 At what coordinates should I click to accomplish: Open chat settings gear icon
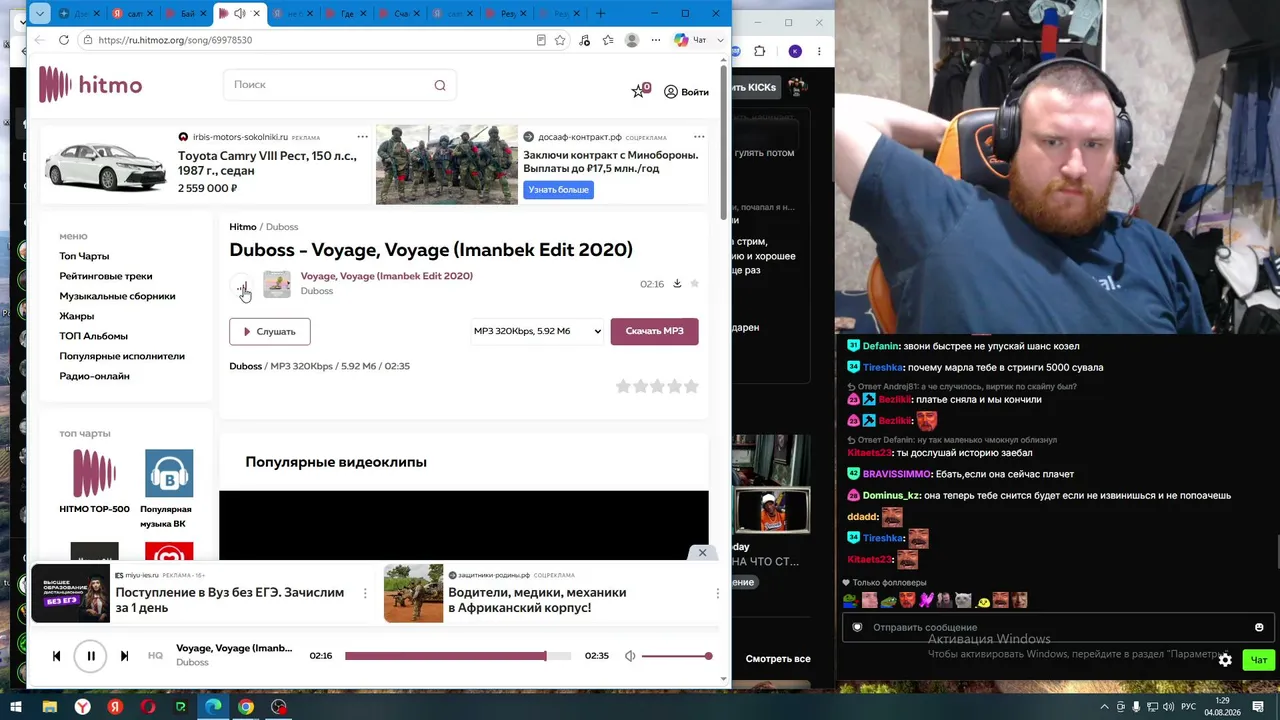tap(1225, 660)
